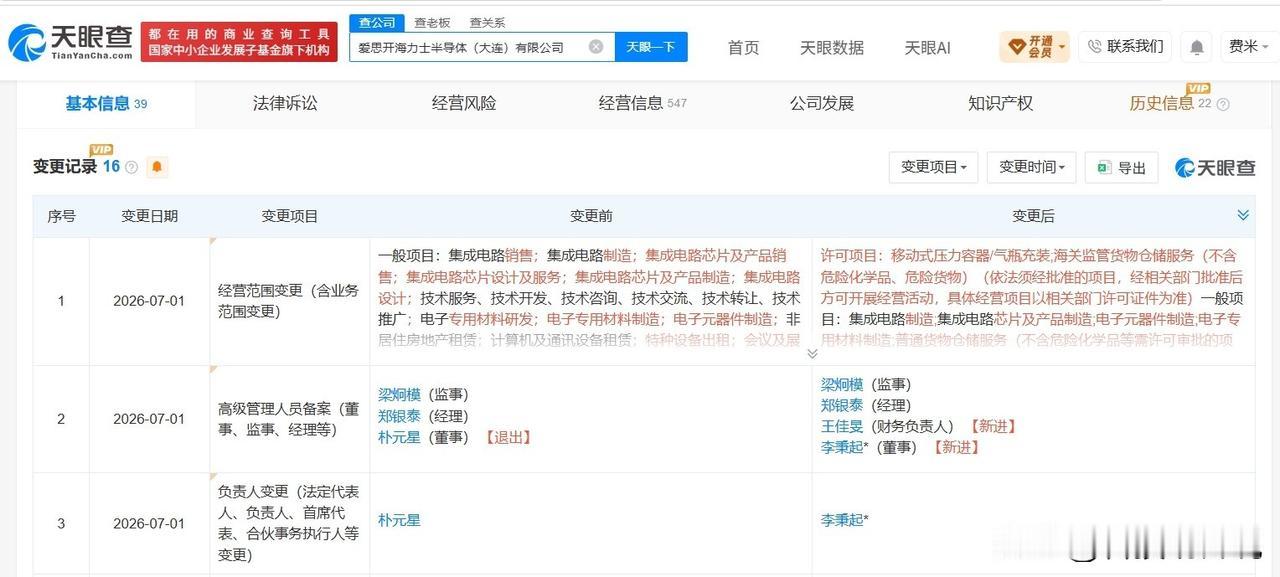Open 天眼数据 in top navigation
This screenshot has width=1280, height=577.
tap(832, 47)
